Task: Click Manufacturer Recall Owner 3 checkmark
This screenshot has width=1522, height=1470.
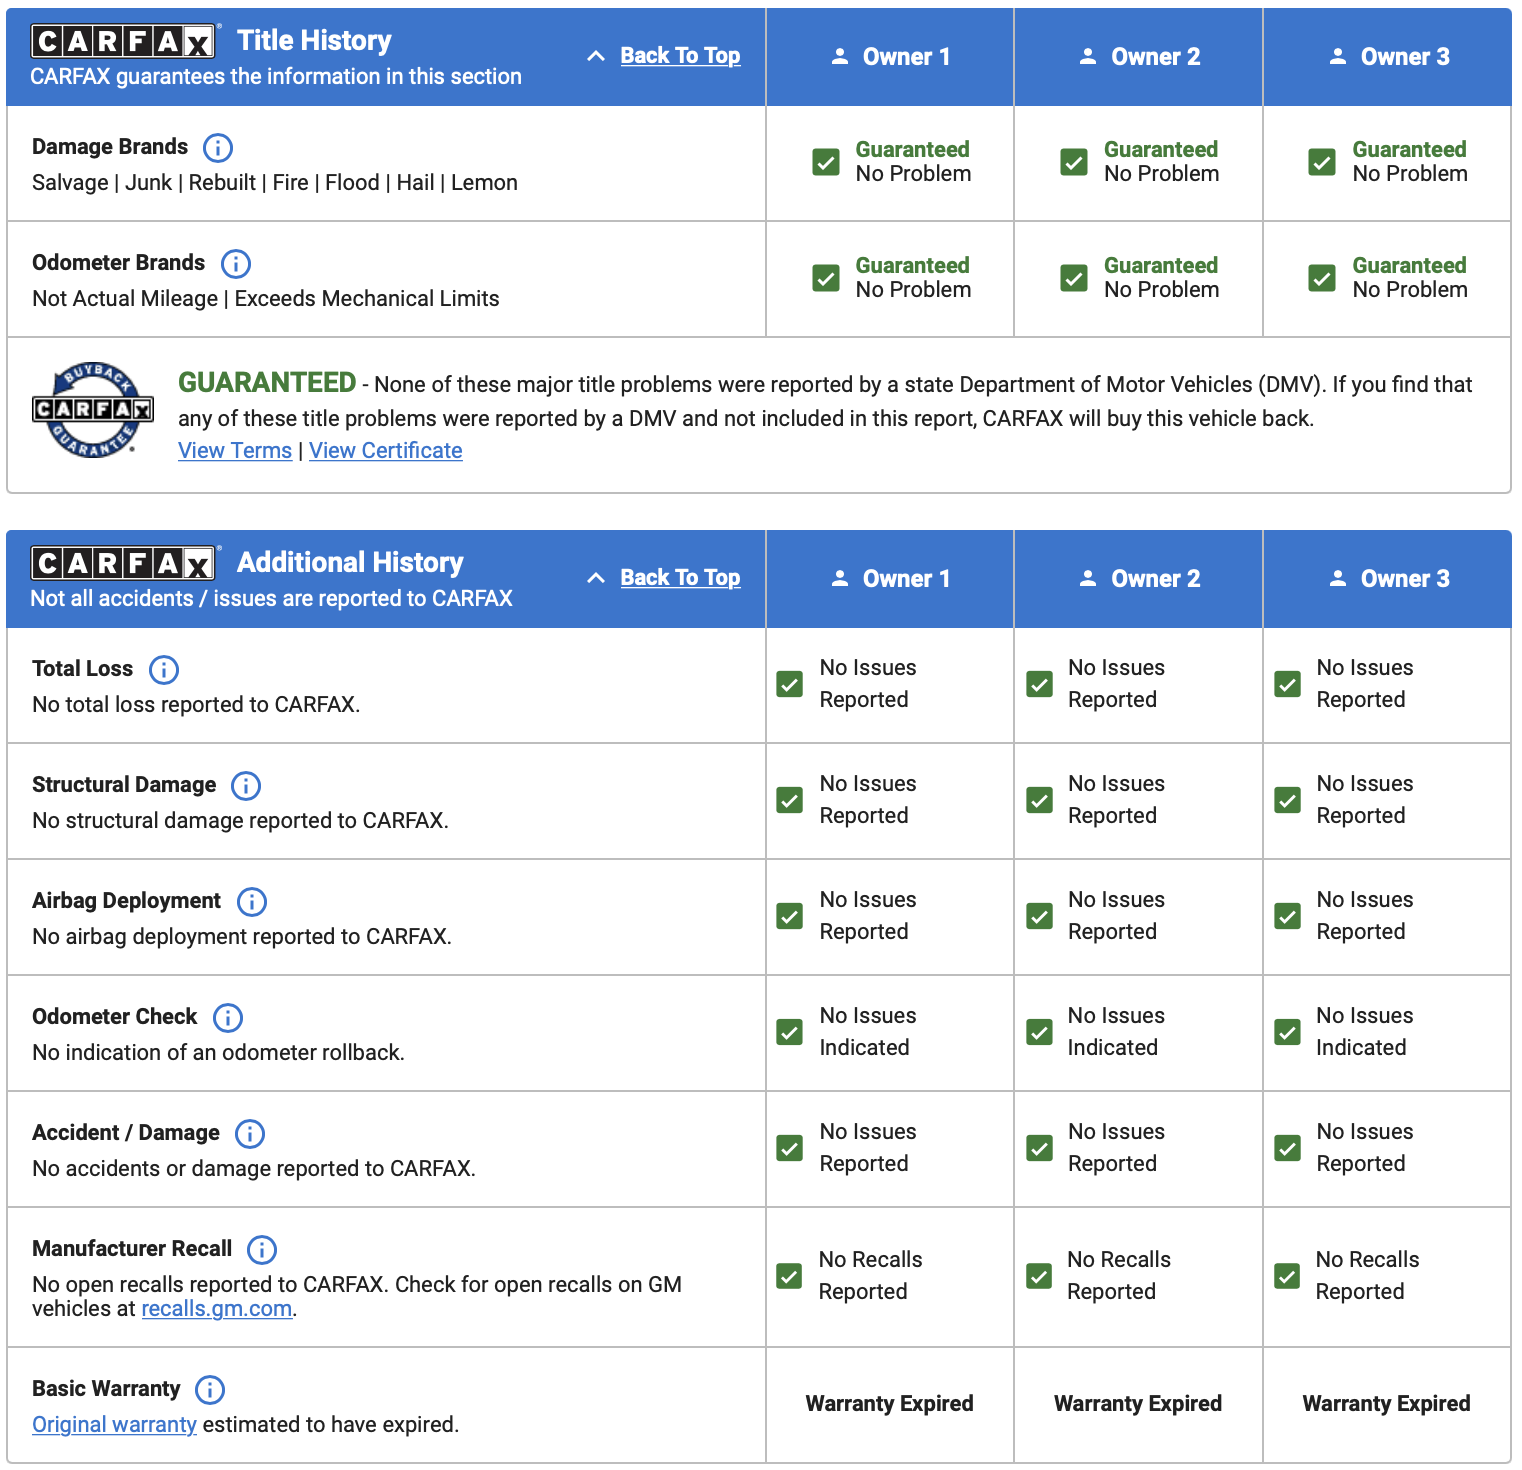Action: tap(1288, 1276)
